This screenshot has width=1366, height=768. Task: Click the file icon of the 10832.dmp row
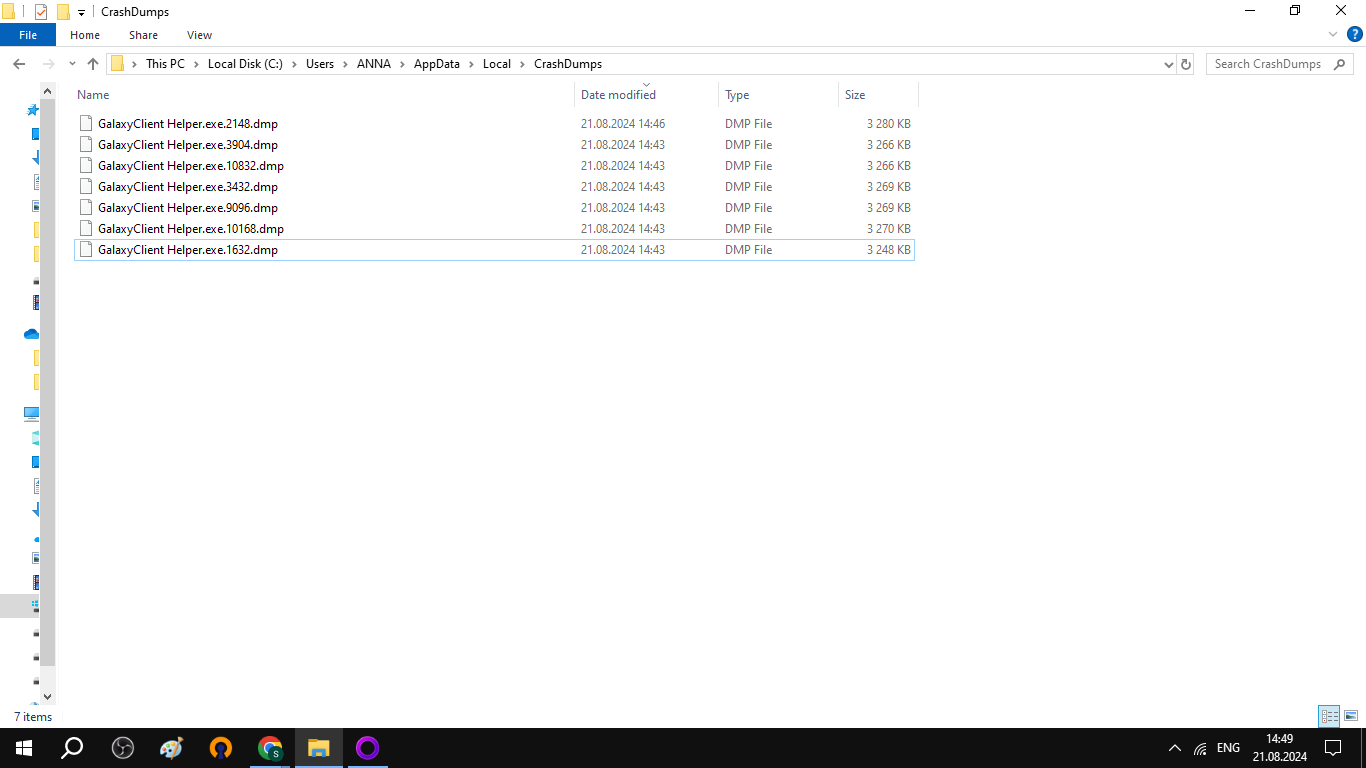(86, 166)
